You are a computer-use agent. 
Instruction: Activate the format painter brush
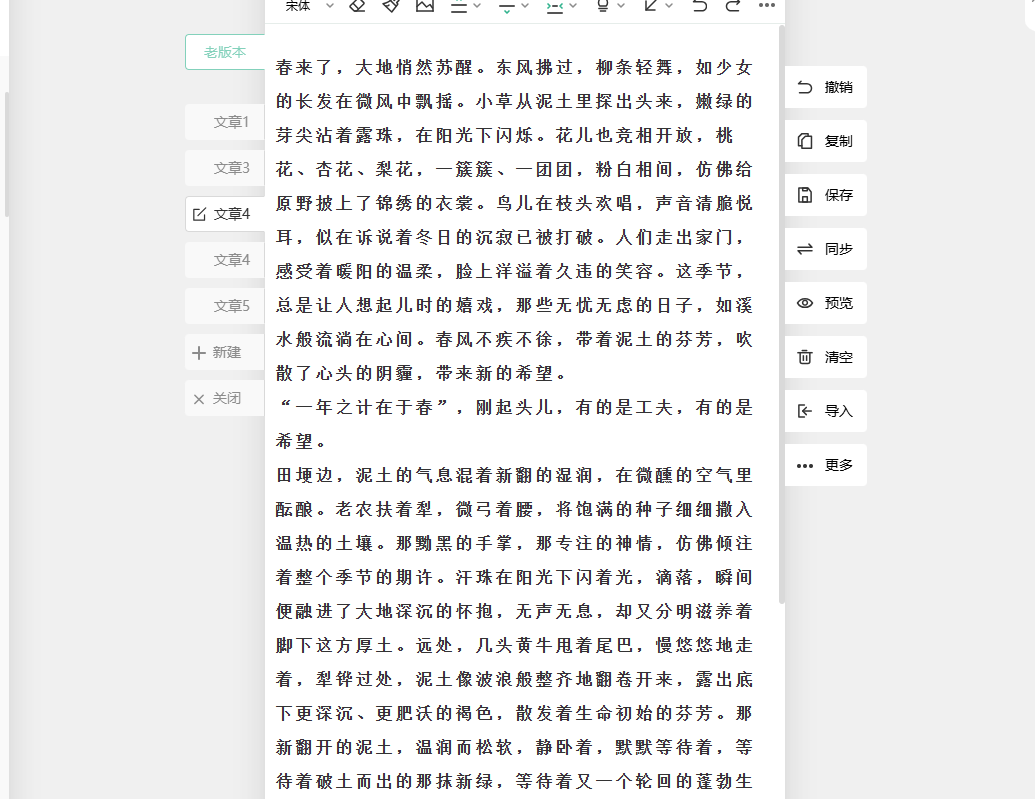click(391, 6)
